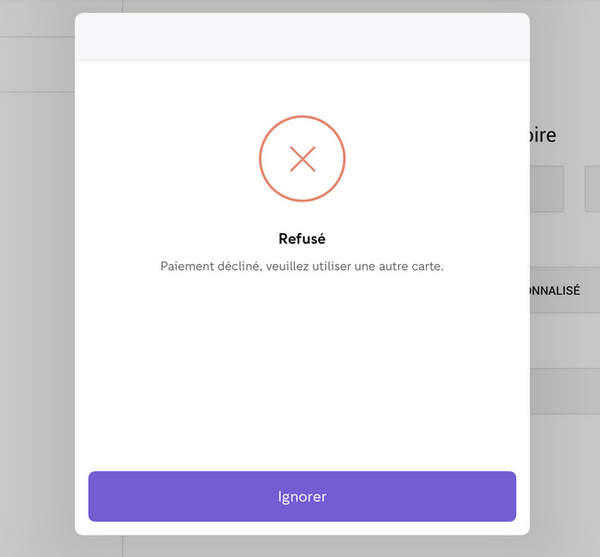Click the cut-off input box at the right edge
The height and width of the screenshot is (557, 600).
[x=592, y=189]
